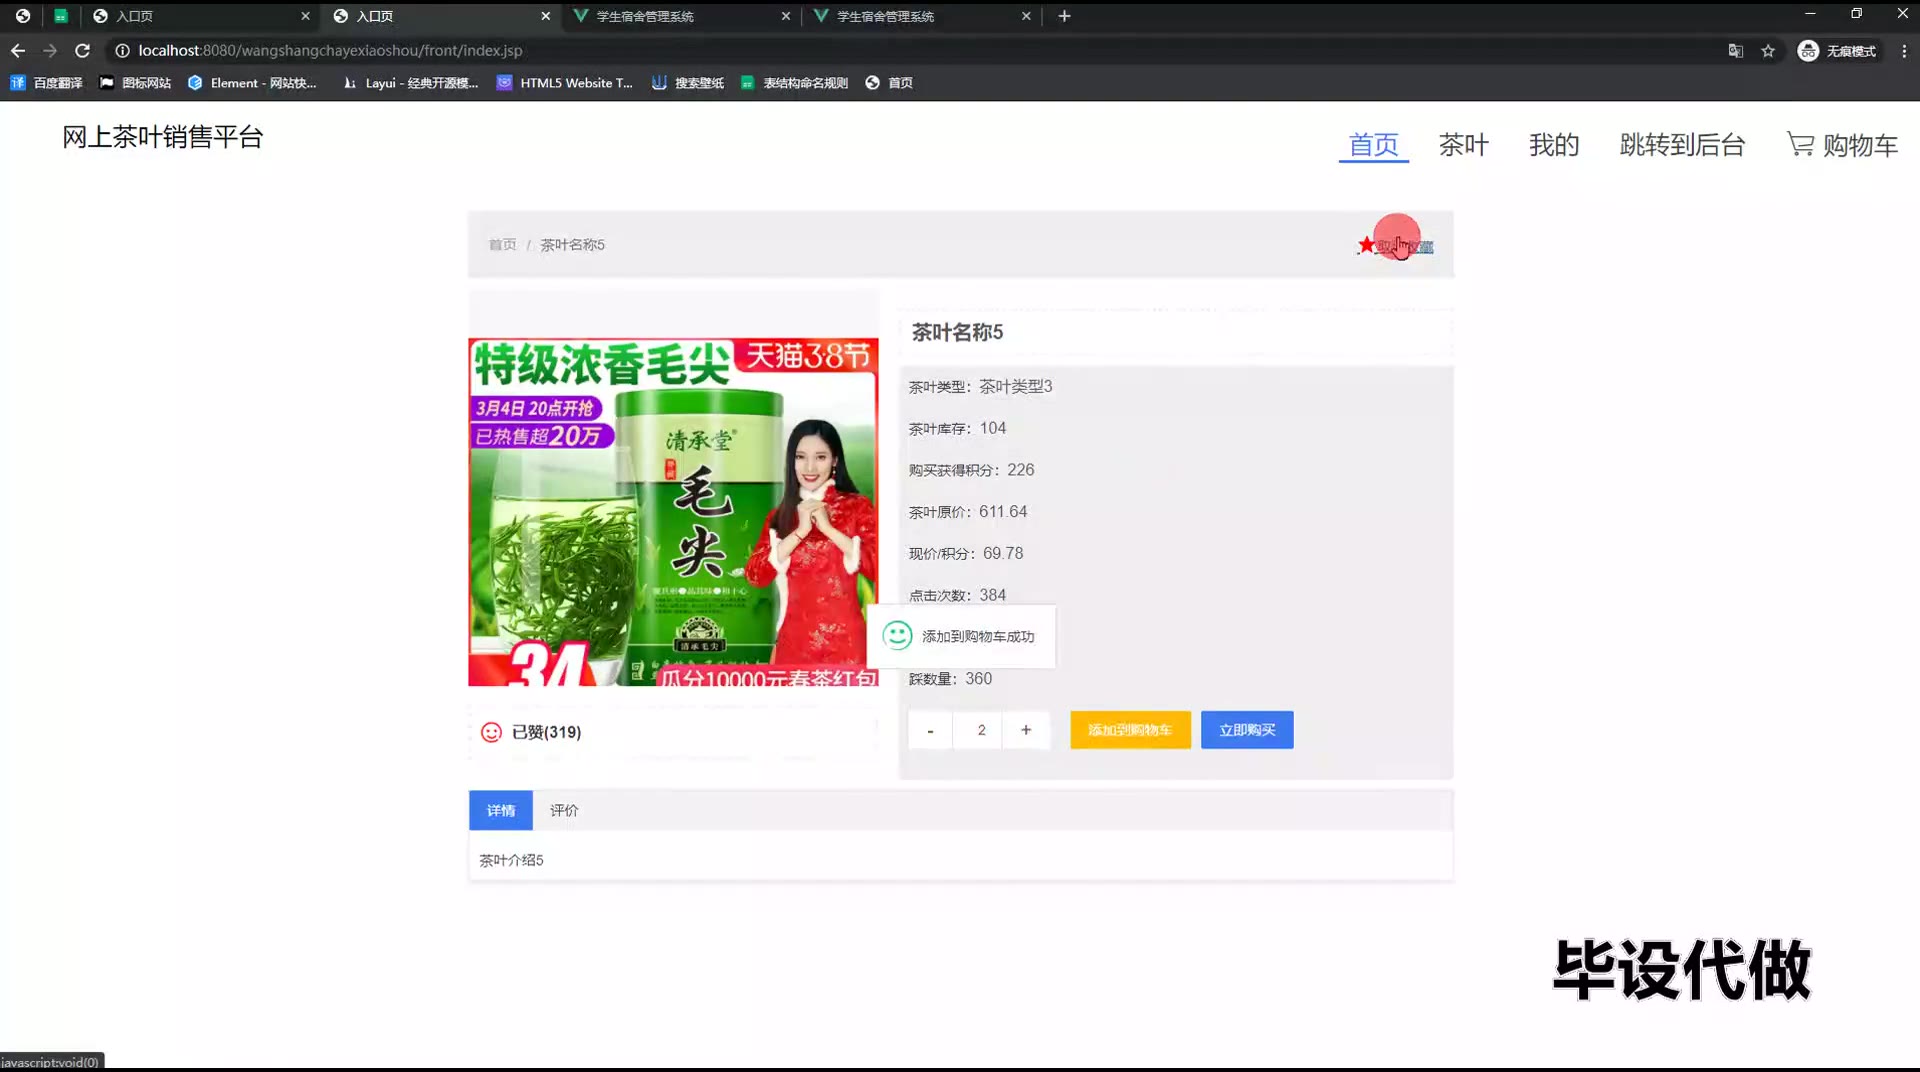Open Element bookmark

(x=252, y=83)
